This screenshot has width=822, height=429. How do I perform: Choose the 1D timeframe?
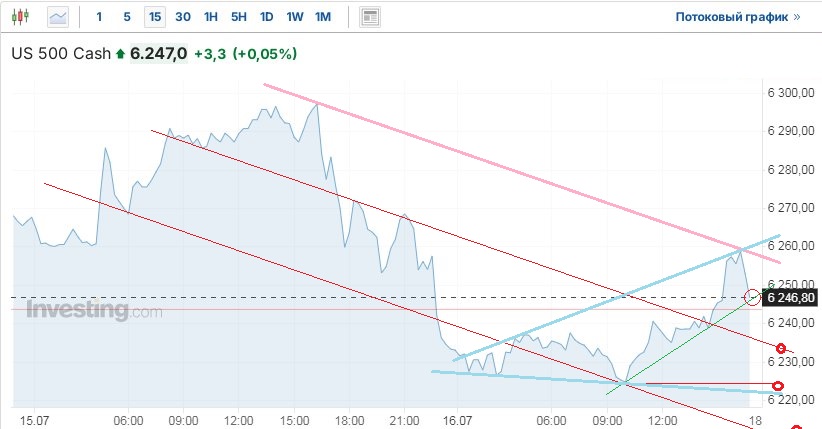[x=266, y=17]
